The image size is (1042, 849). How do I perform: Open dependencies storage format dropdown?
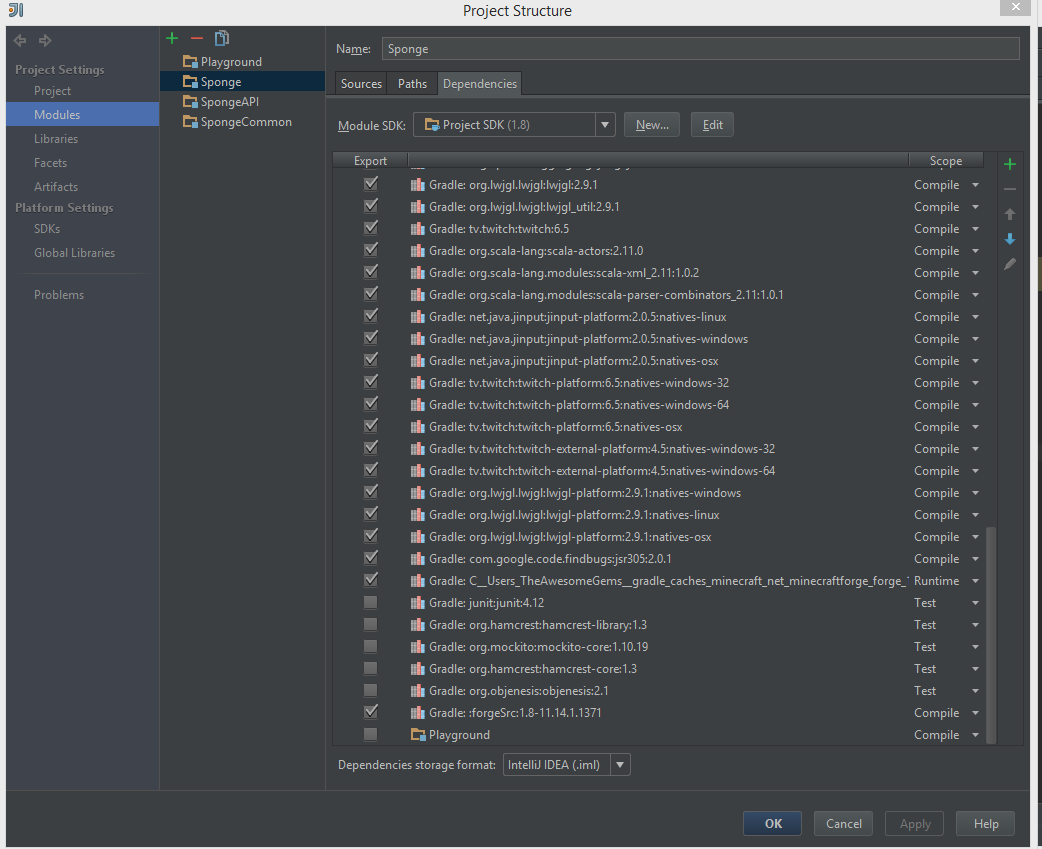[620, 765]
